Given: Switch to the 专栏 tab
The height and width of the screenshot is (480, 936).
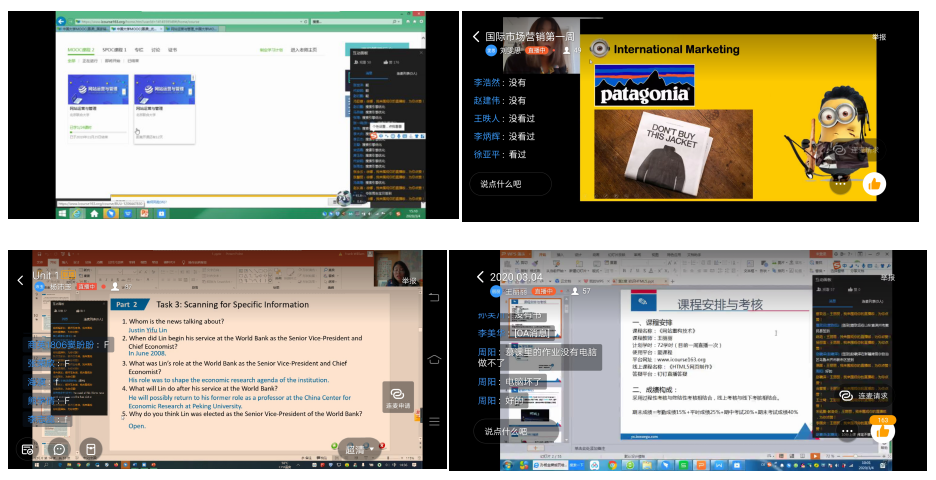Looking at the screenshot, I should click(138, 50).
